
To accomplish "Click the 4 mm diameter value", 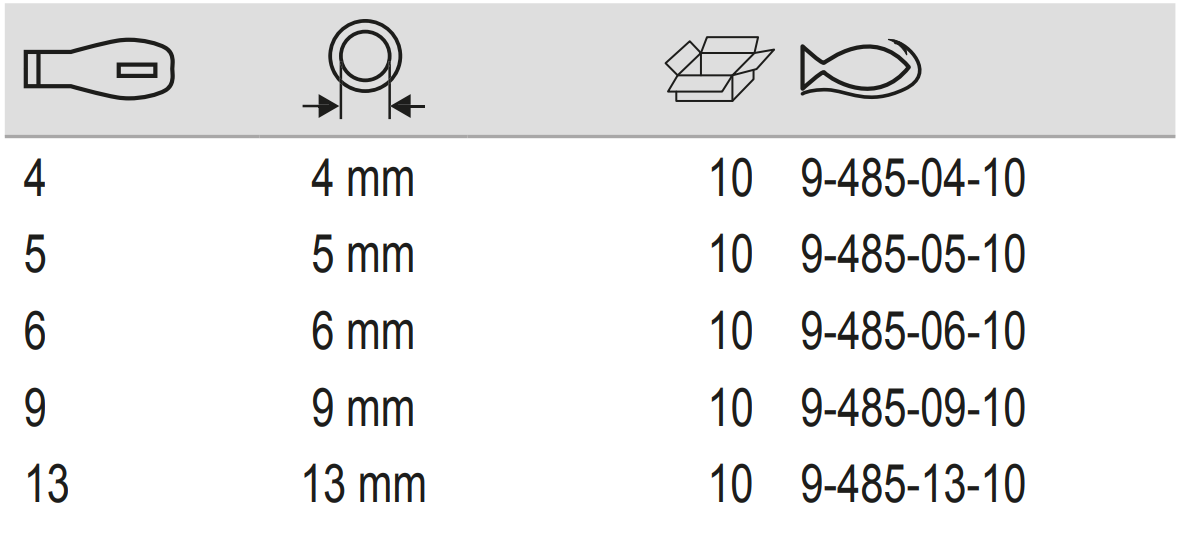I will pyautogui.click(x=362, y=181).
